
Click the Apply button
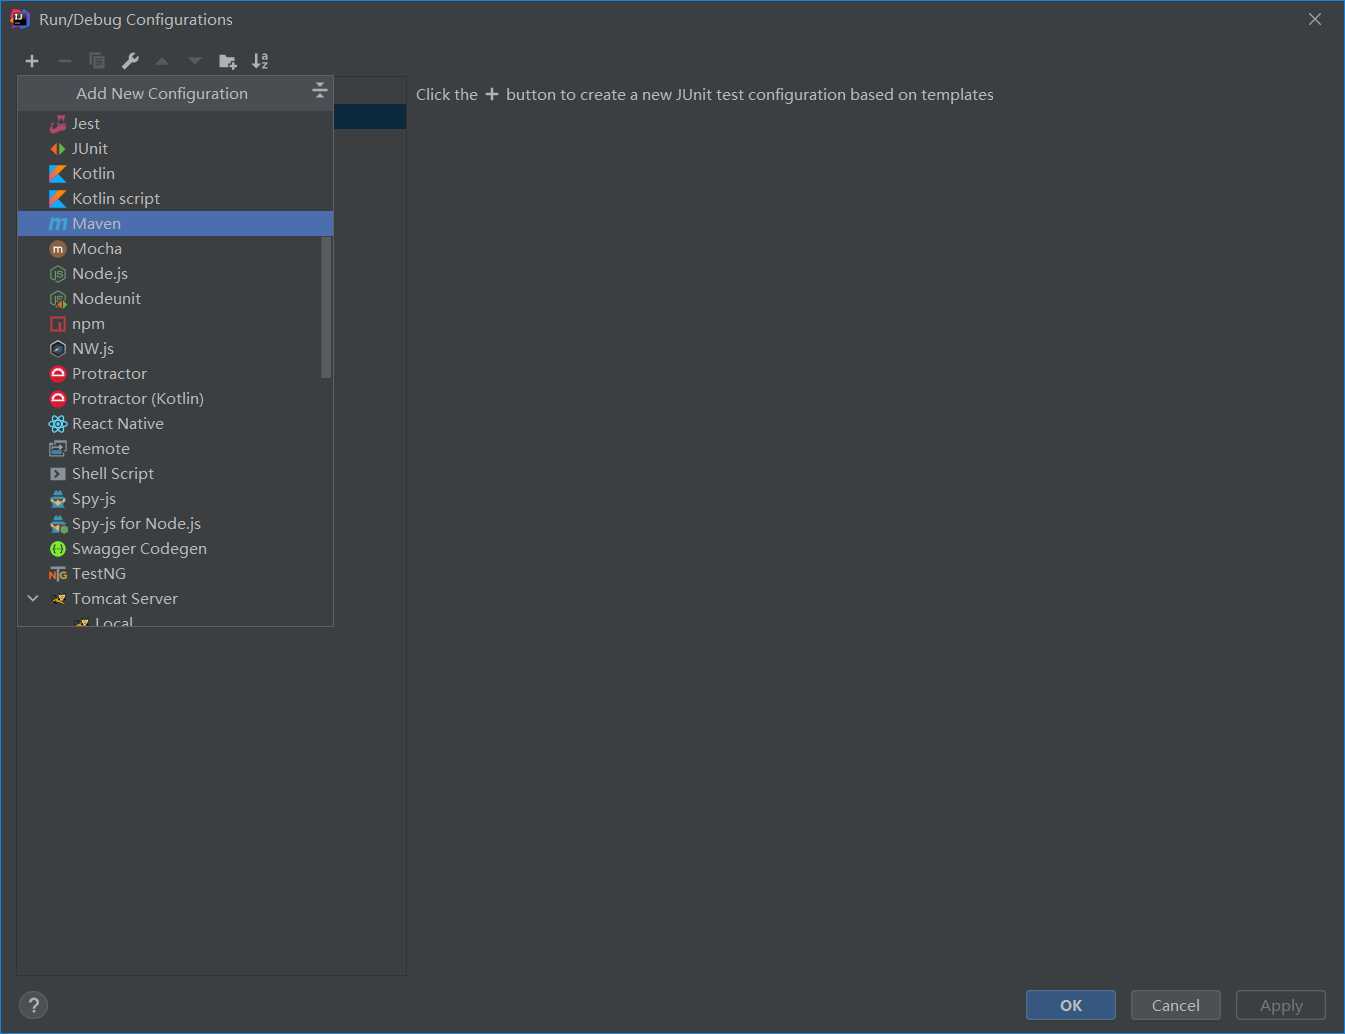[x=1281, y=1005]
